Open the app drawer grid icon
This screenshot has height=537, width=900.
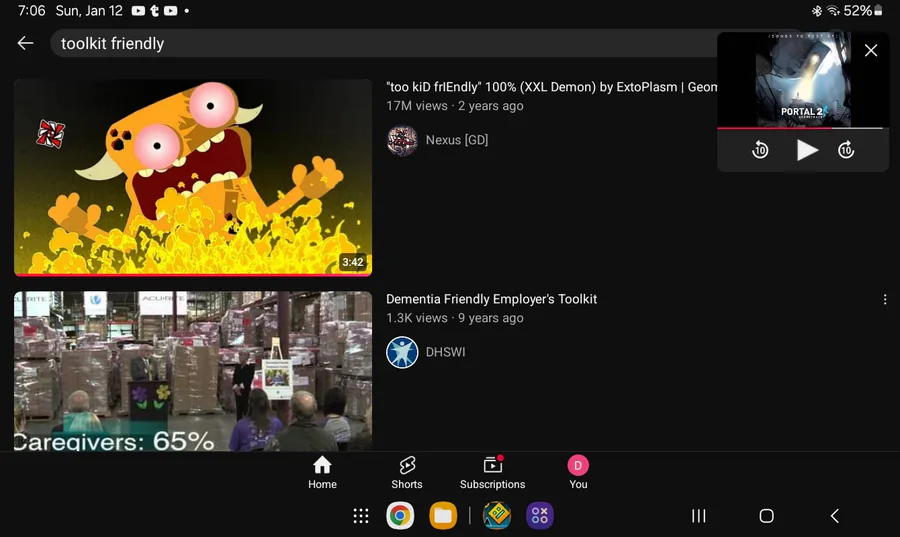click(360, 516)
